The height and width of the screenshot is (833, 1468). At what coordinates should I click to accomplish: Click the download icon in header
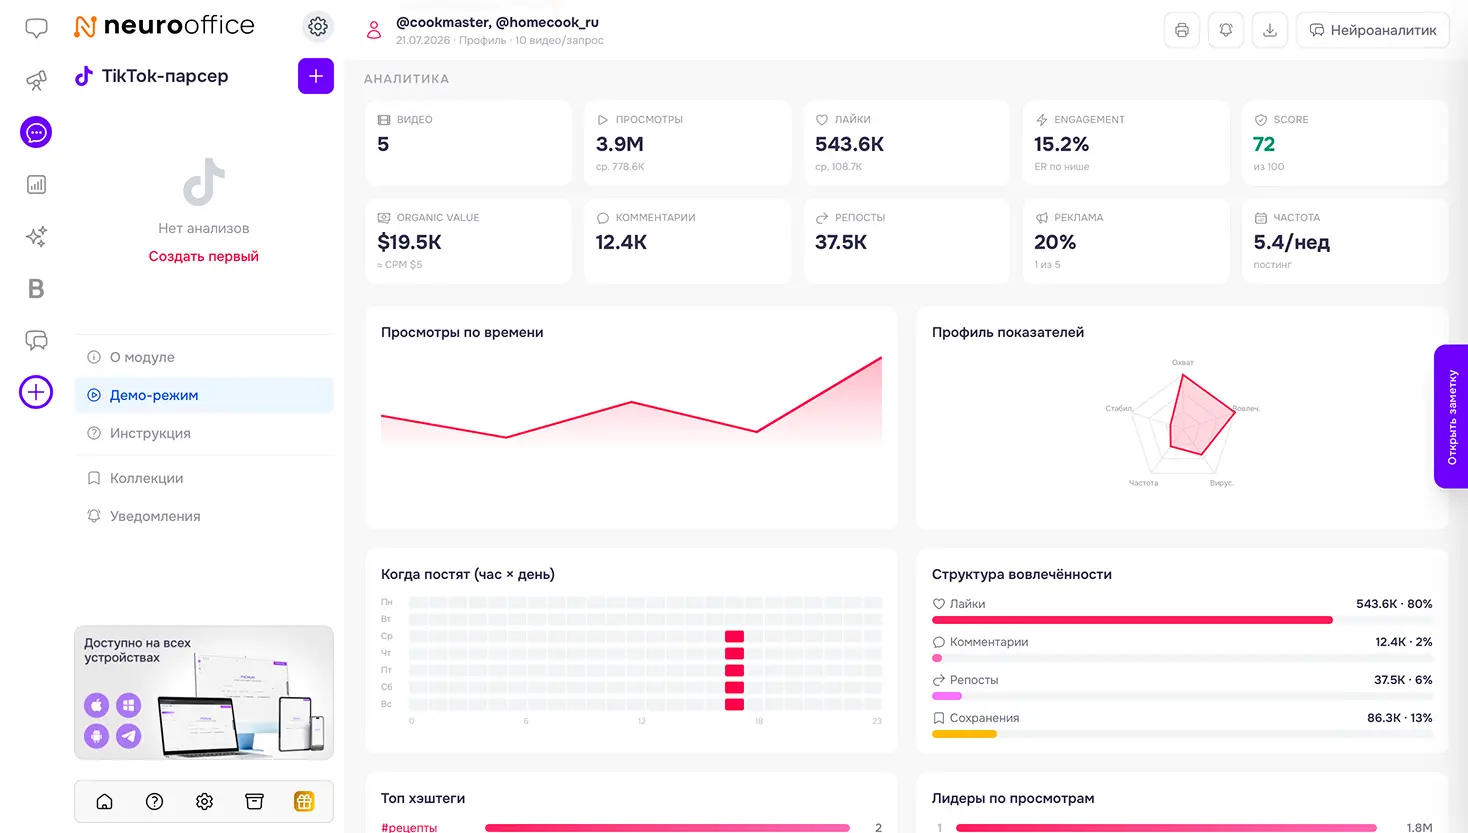click(x=1270, y=30)
